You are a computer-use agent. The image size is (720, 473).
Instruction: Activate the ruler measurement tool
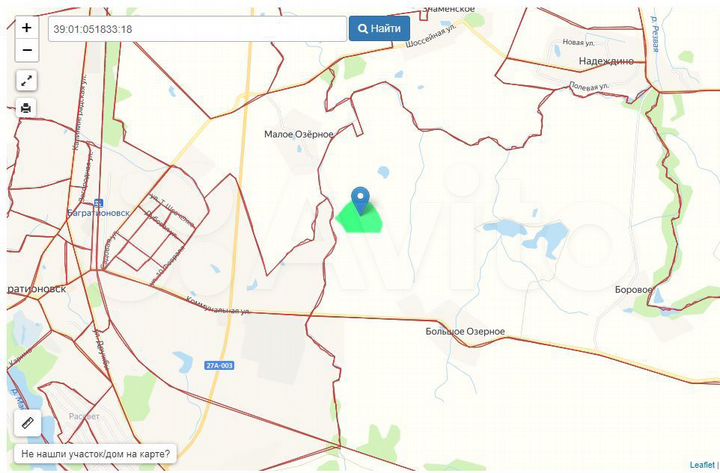point(27,423)
